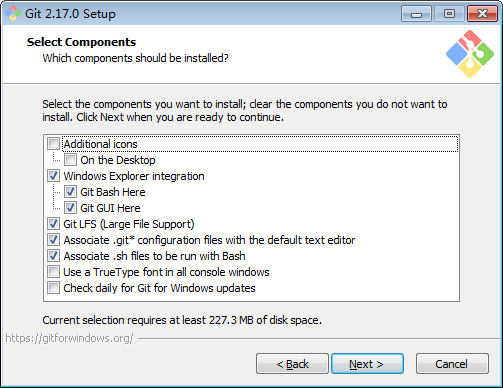Uncheck Associate .git* configuration files option
This screenshot has width=503, height=388.
click(53, 240)
